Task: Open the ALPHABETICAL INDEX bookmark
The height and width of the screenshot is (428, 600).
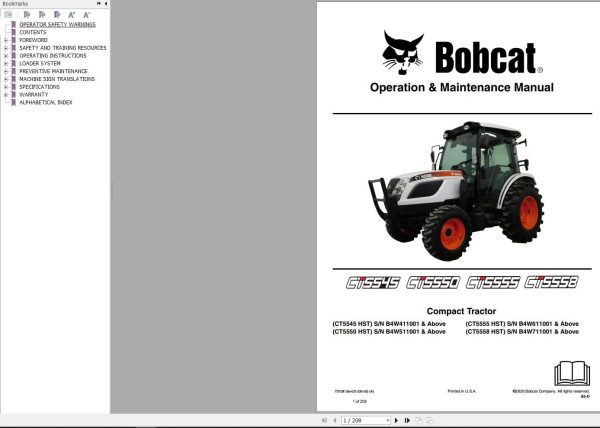Action: point(46,103)
